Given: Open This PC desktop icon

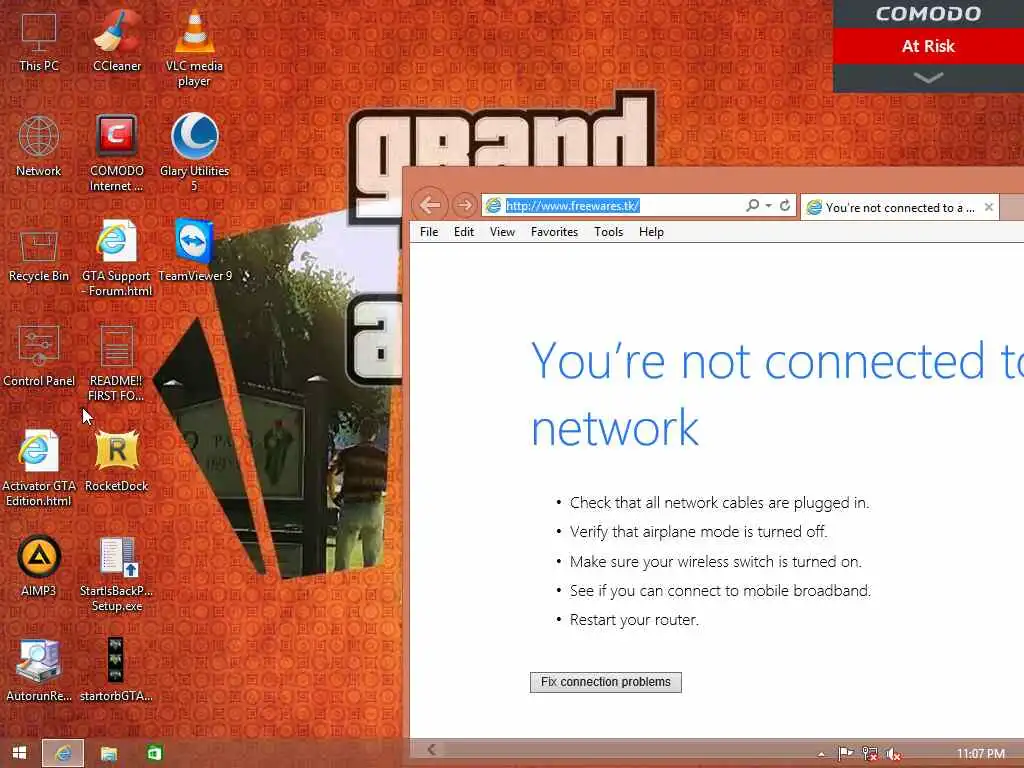Looking at the screenshot, I should point(39,41).
